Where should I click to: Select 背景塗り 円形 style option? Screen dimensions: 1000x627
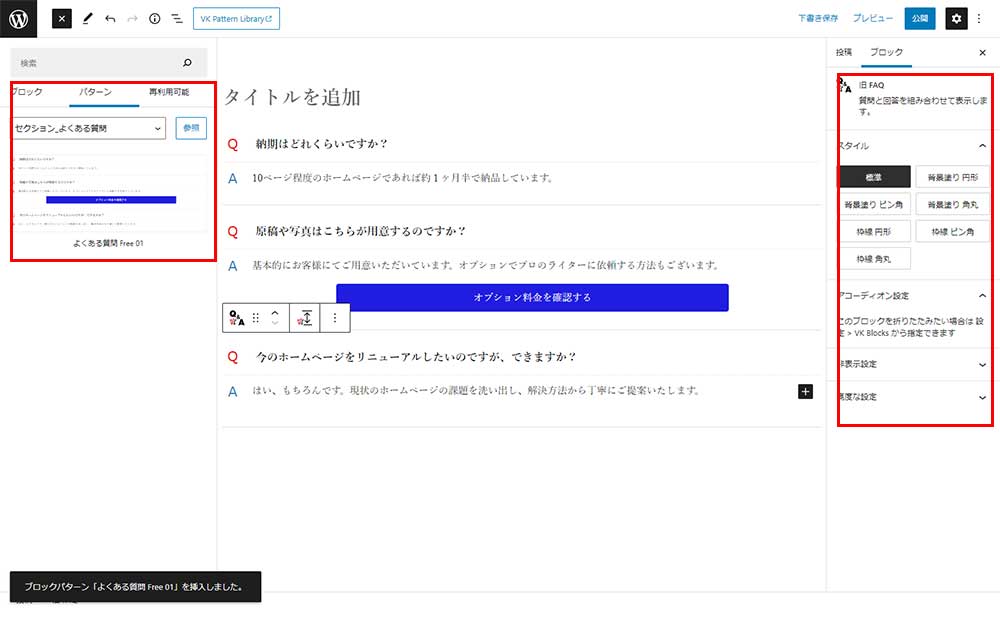coord(952,176)
